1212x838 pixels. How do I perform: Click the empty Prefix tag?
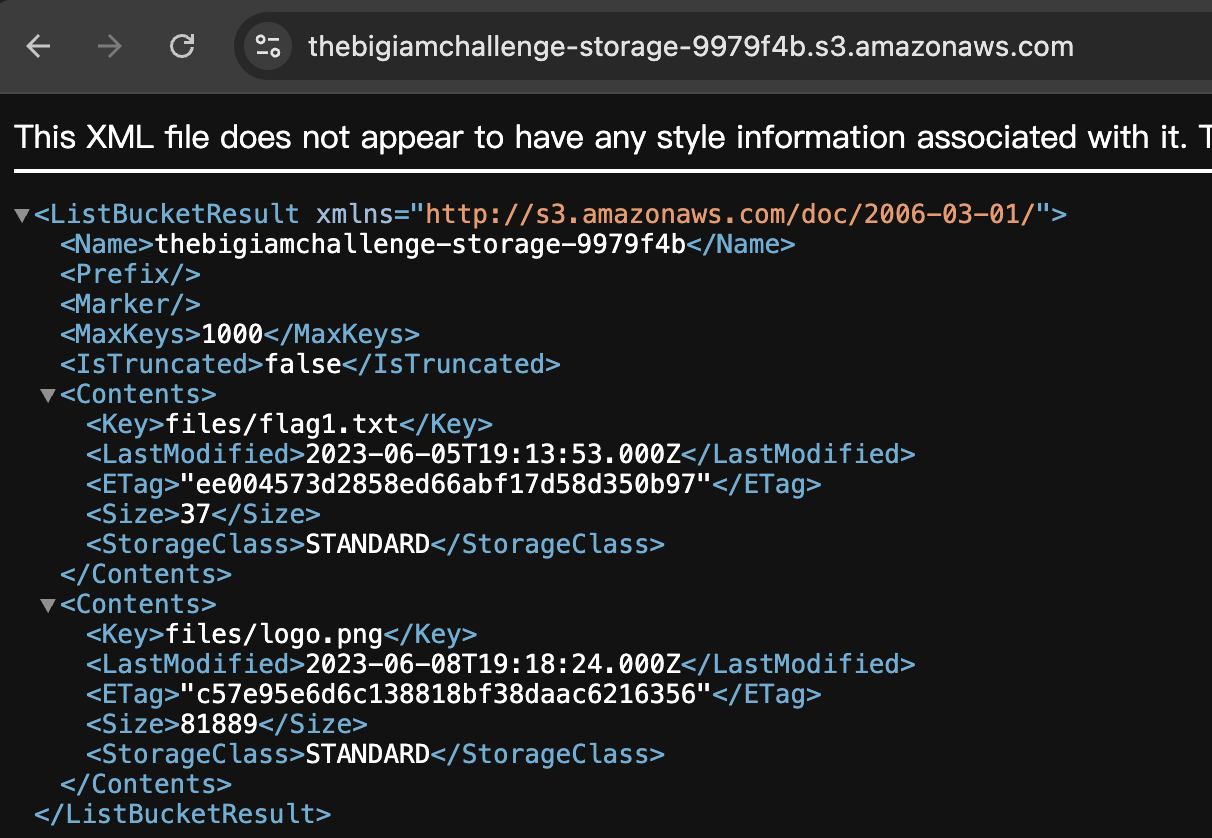(130, 274)
